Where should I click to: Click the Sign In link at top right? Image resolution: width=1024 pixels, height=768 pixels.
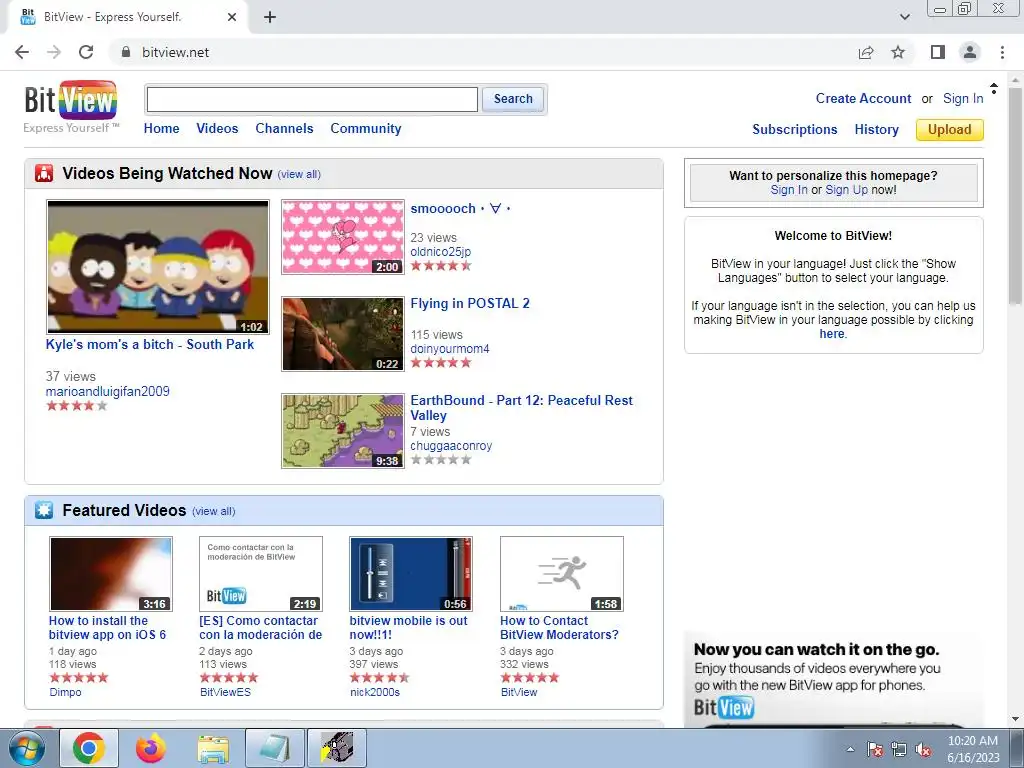pyautogui.click(x=963, y=98)
